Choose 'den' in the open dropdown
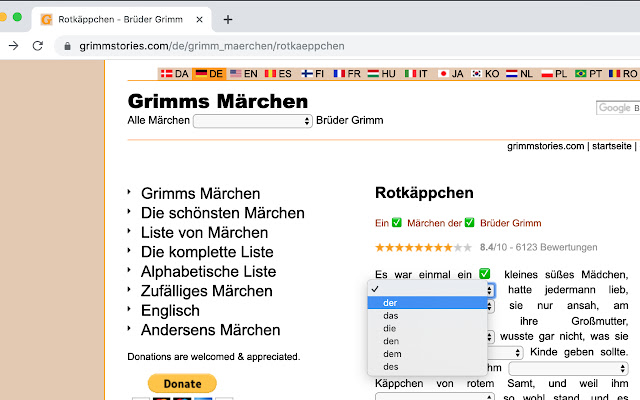The width and height of the screenshot is (640, 400). tap(427, 341)
